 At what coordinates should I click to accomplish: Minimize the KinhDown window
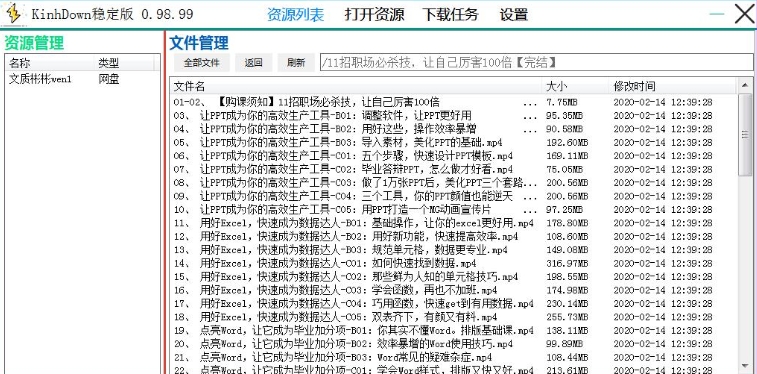coord(717,14)
